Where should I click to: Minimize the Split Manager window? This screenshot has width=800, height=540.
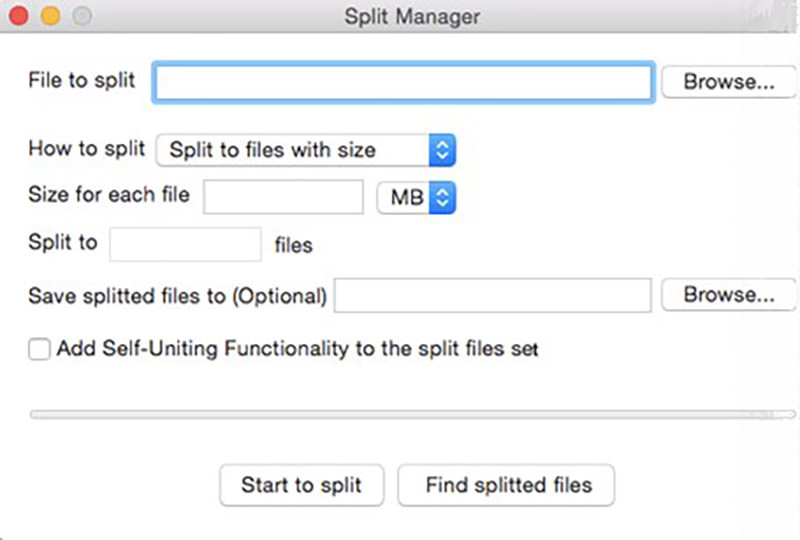tap(51, 16)
